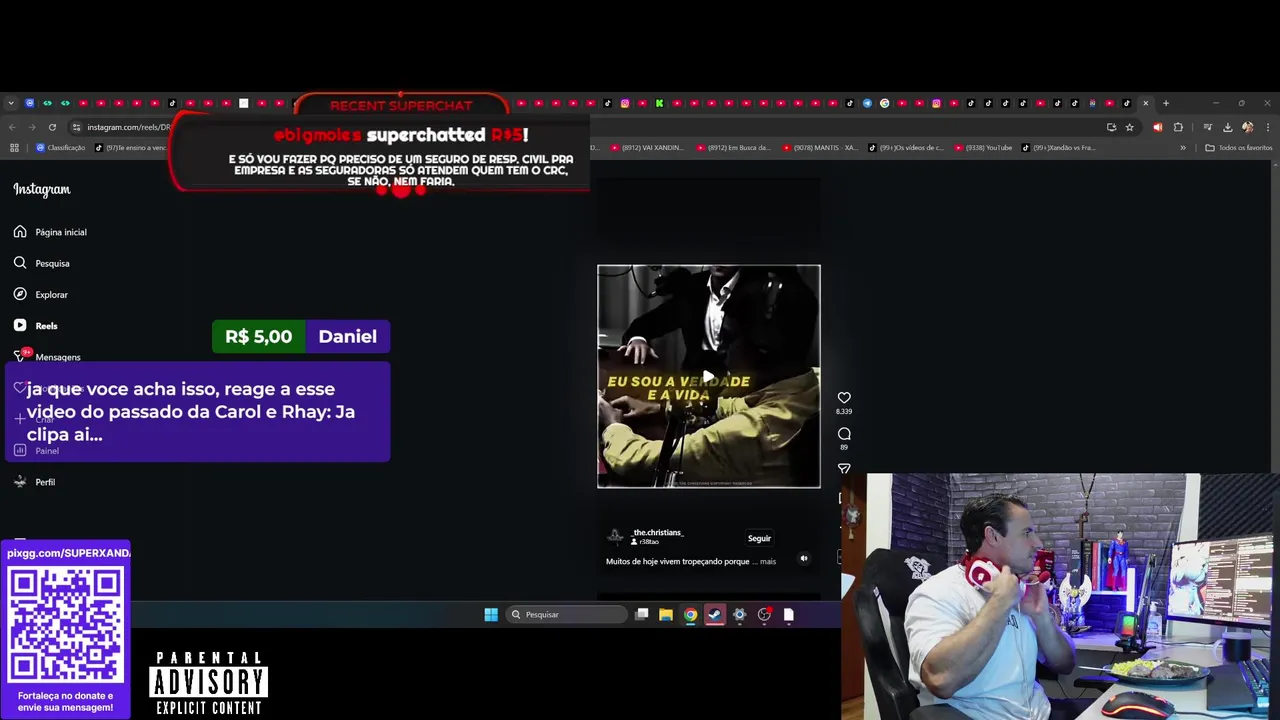Viewport: 1280px width, 720px height.
Task: Open the '(99+)Xandão vs Fra...' bookmark
Action: tap(1059, 148)
